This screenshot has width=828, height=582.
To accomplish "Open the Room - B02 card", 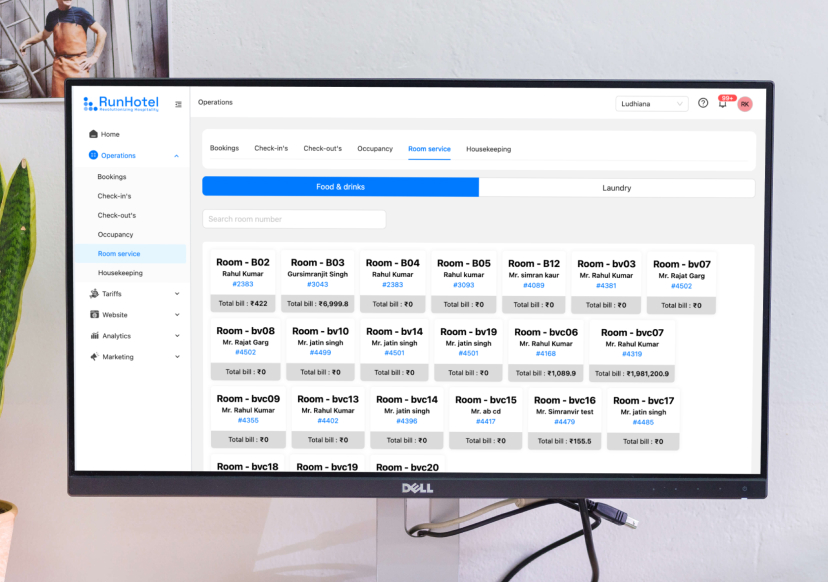I will (x=243, y=281).
